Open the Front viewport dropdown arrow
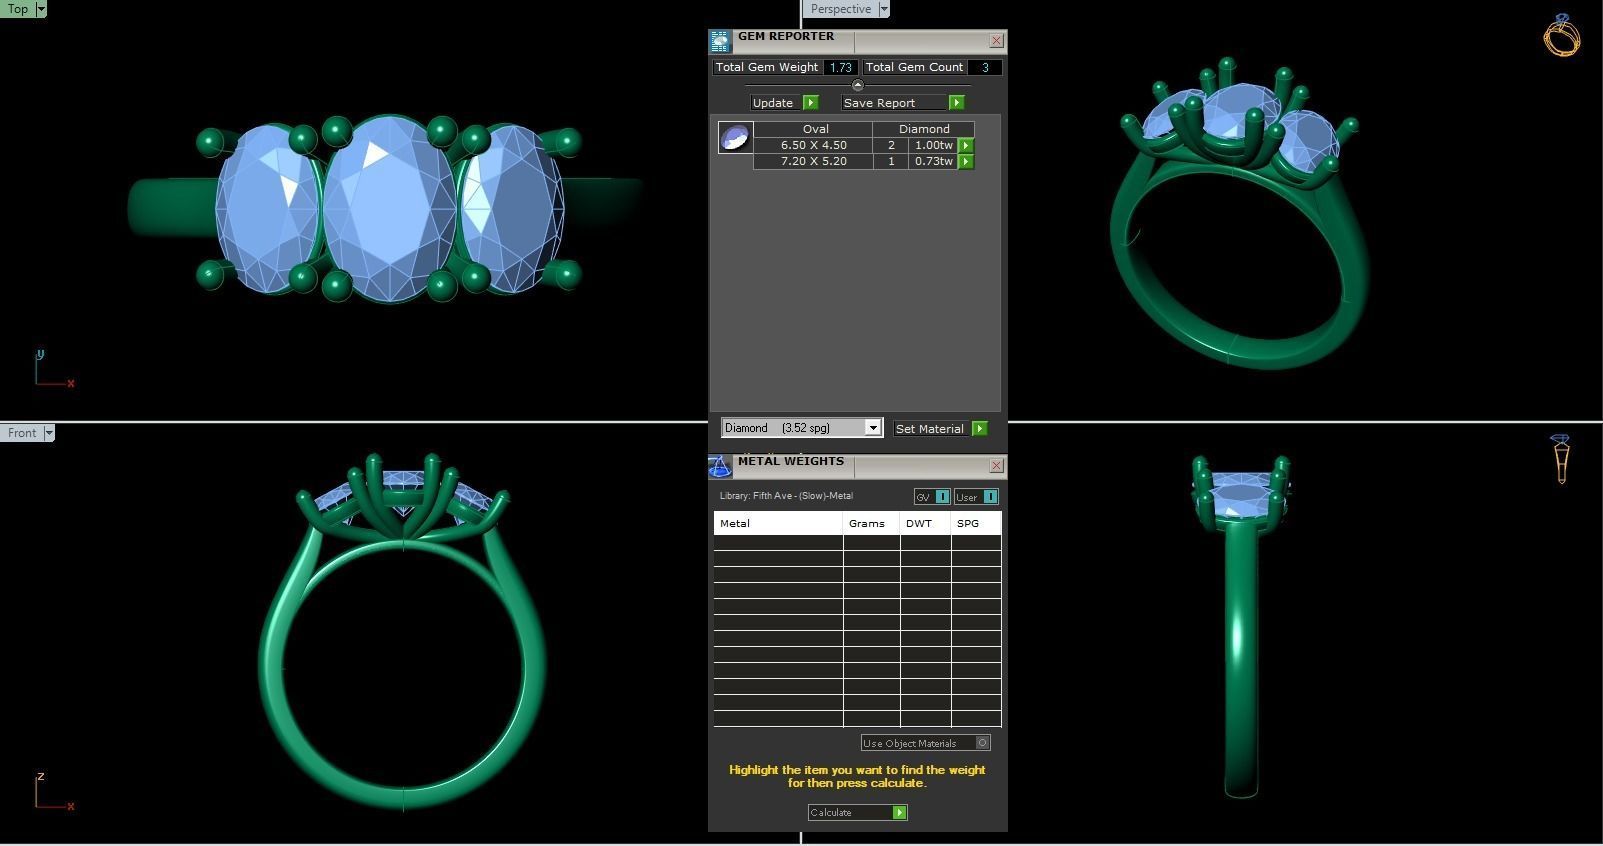Screen dimensions: 1603x846 pyautogui.click(x=48, y=433)
